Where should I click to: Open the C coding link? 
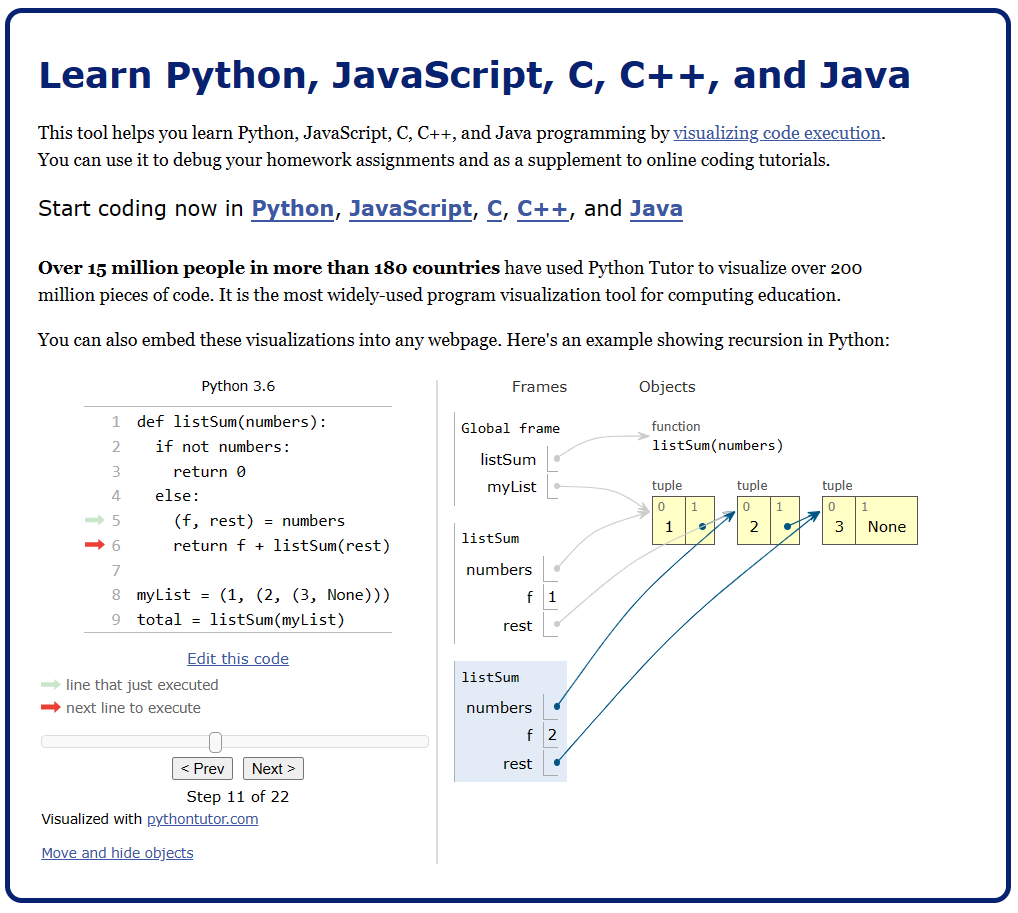tap(494, 208)
